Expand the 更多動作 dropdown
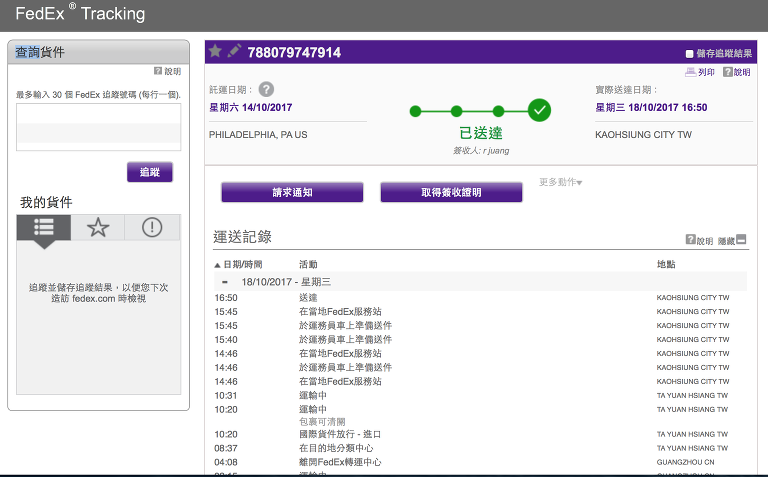 click(560, 182)
